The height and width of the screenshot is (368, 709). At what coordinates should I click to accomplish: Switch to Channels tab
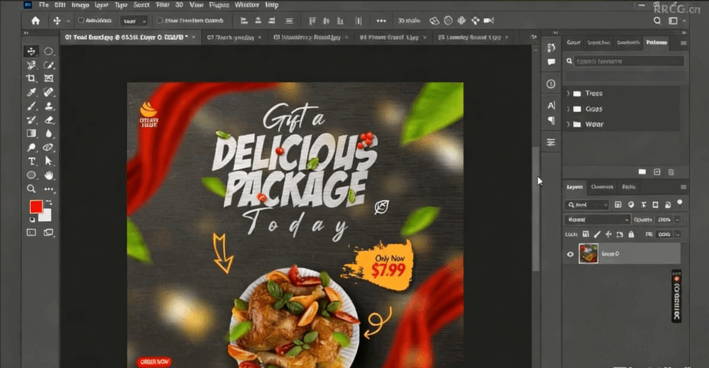(x=602, y=187)
